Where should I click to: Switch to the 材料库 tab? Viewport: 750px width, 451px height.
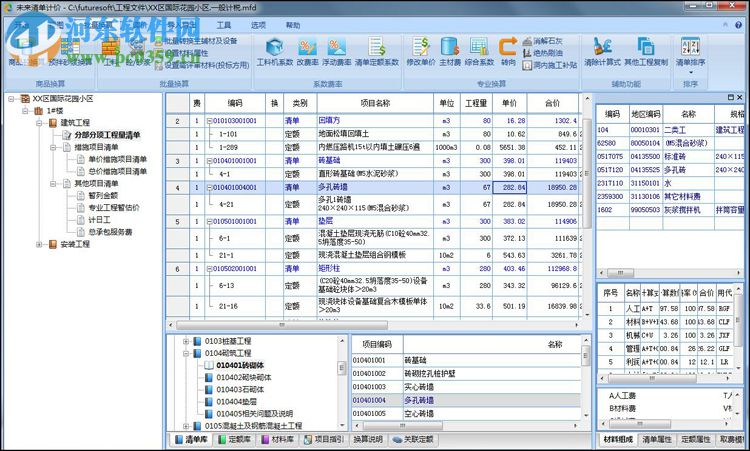pos(278,439)
